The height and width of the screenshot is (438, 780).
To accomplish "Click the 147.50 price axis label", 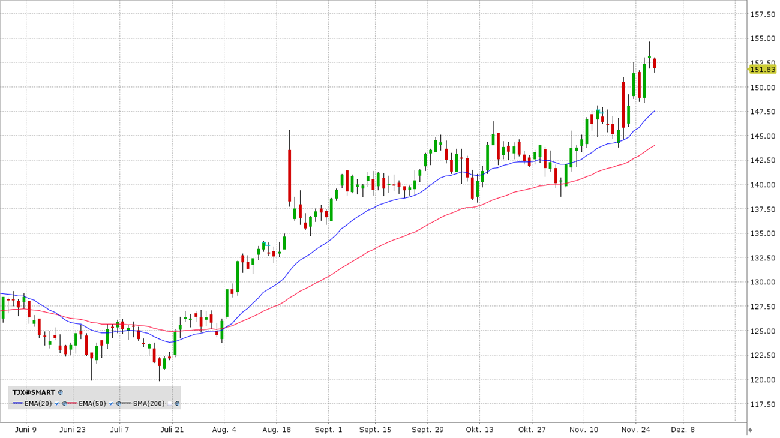I will (x=763, y=111).
